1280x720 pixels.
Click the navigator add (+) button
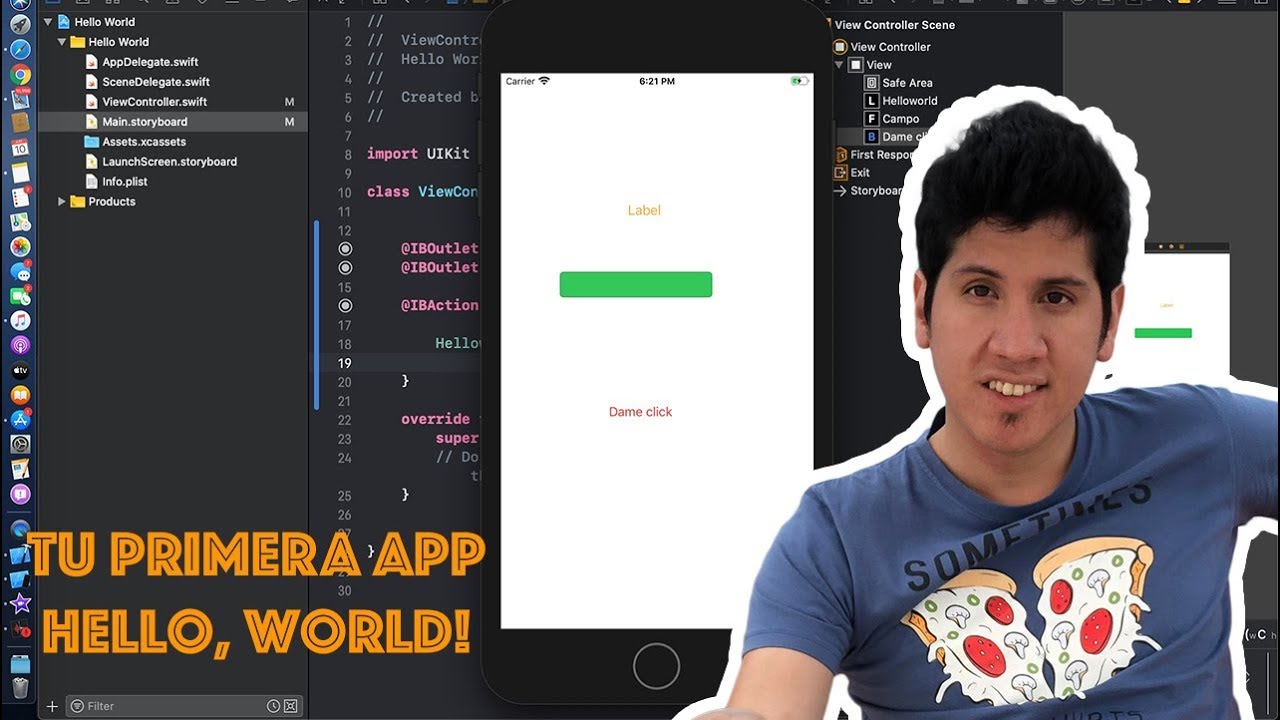52,706
